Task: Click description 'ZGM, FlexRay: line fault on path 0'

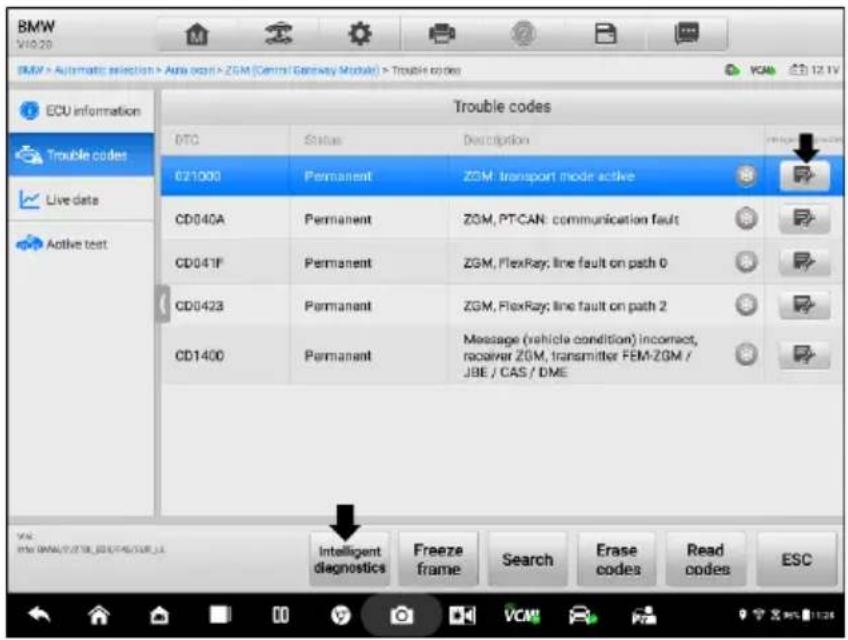Action: (x=565, y=262)
